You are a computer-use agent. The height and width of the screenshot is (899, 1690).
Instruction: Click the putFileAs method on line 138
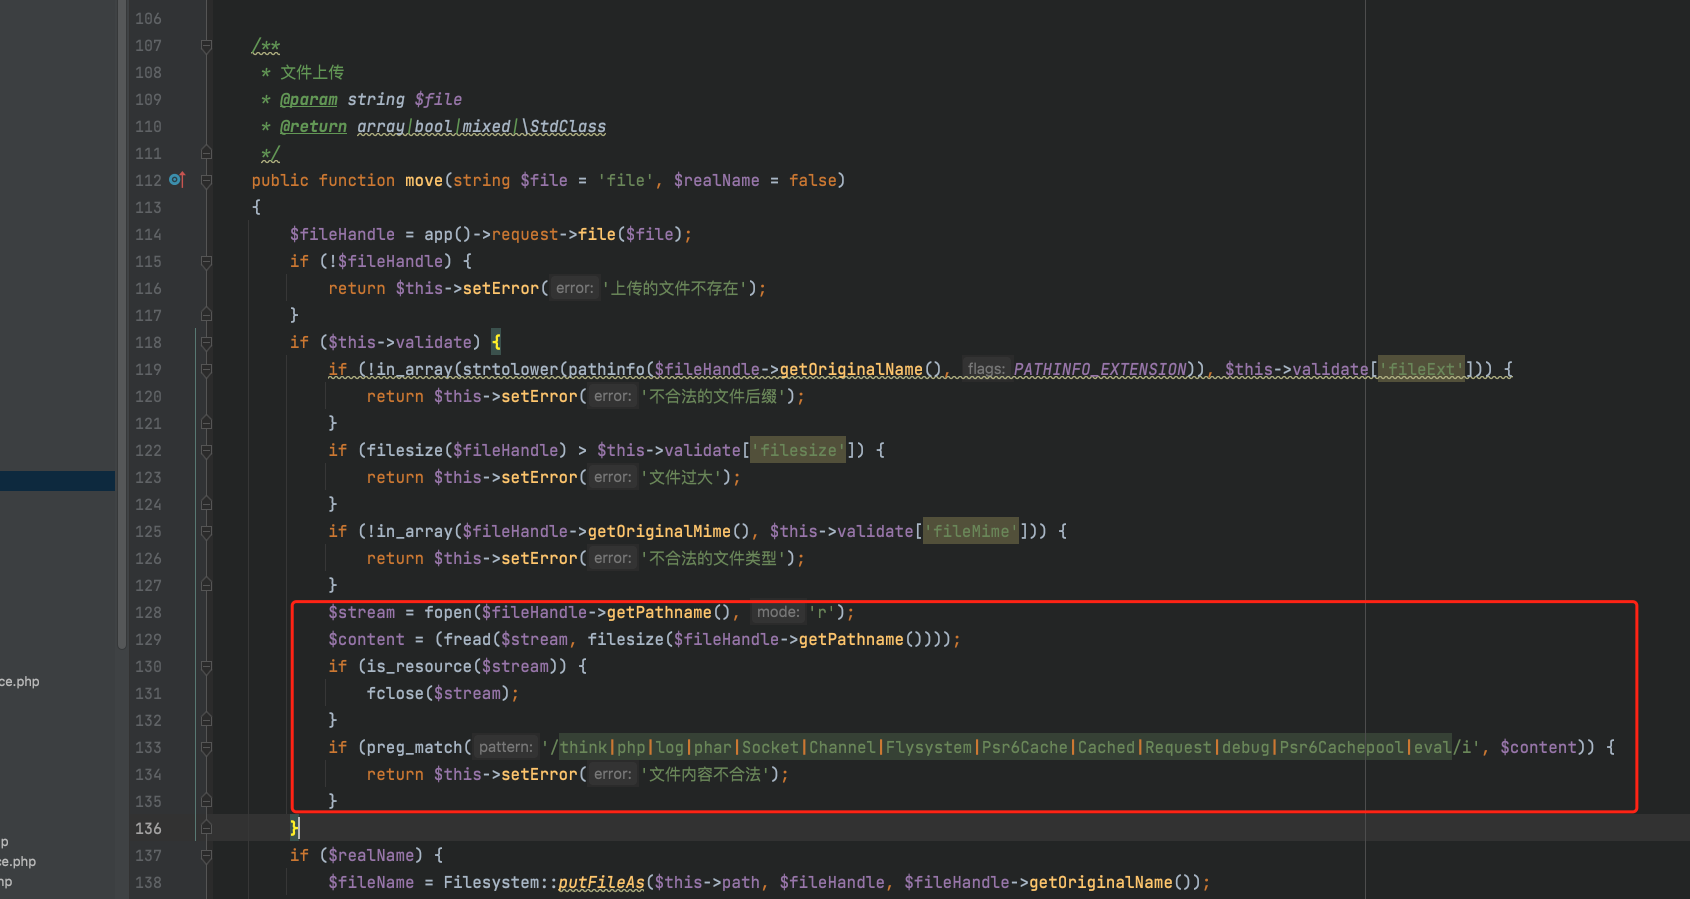coord(601,883)
